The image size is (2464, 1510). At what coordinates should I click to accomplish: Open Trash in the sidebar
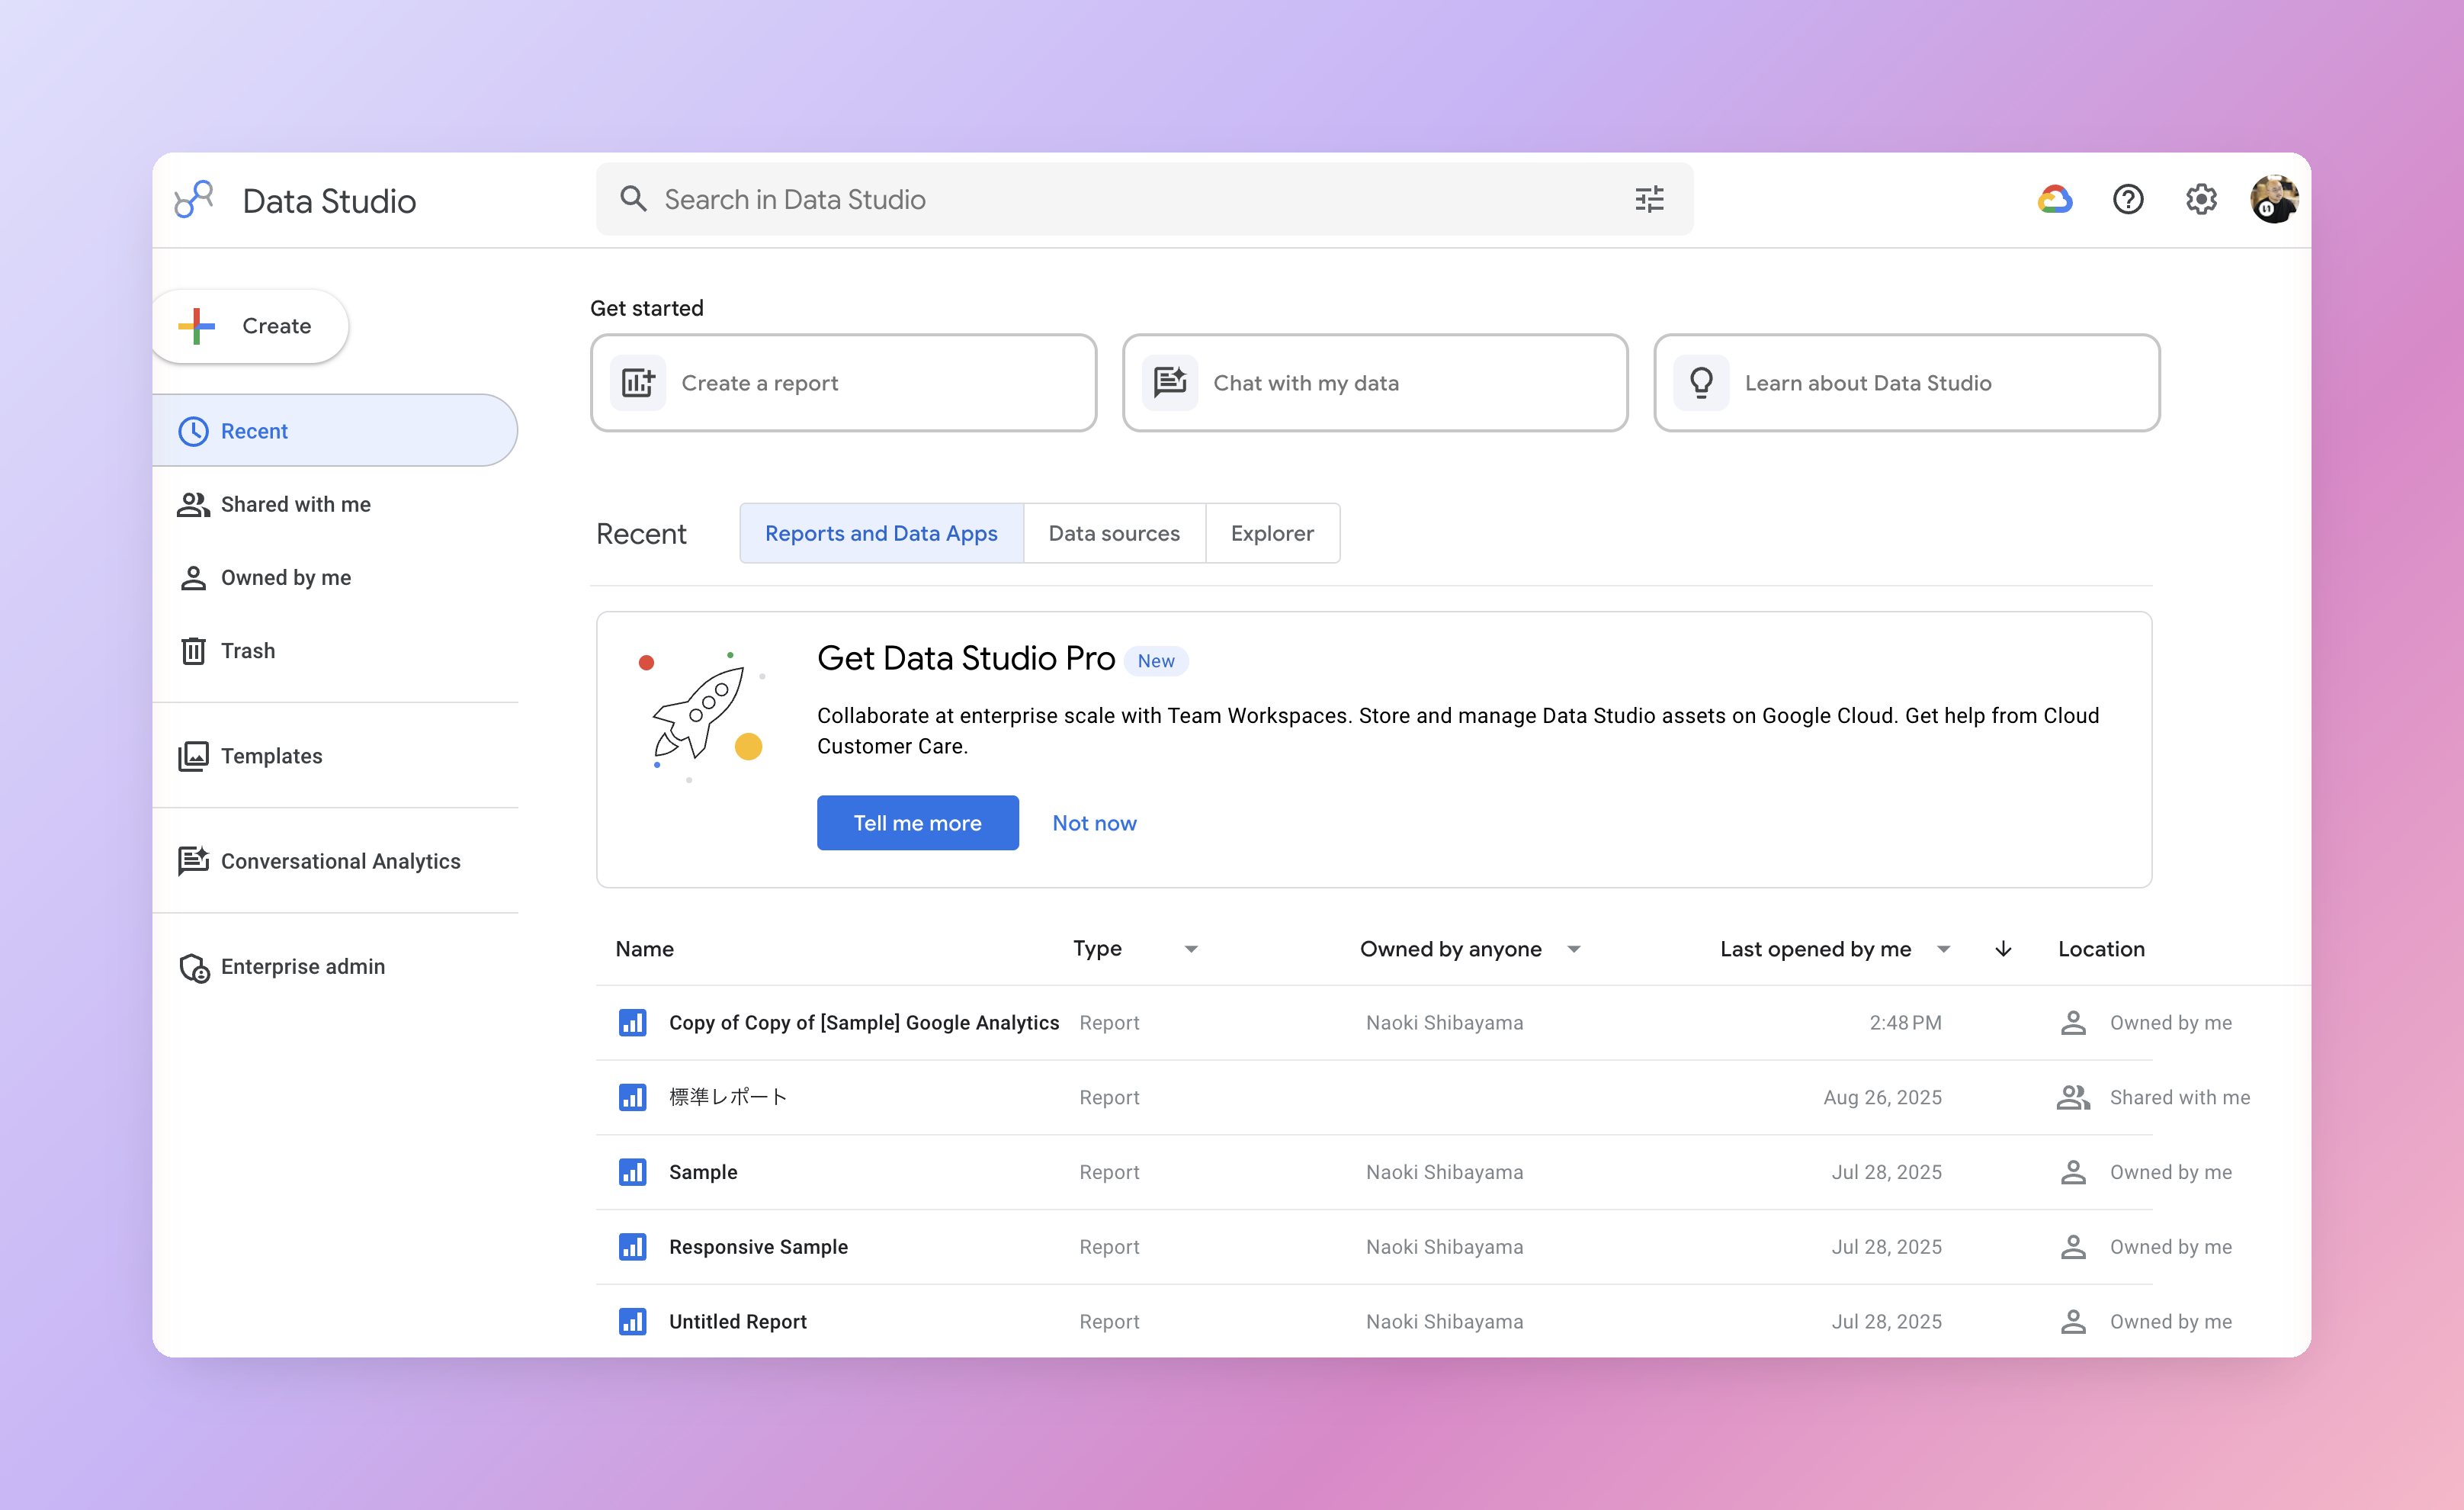(334, 651)
